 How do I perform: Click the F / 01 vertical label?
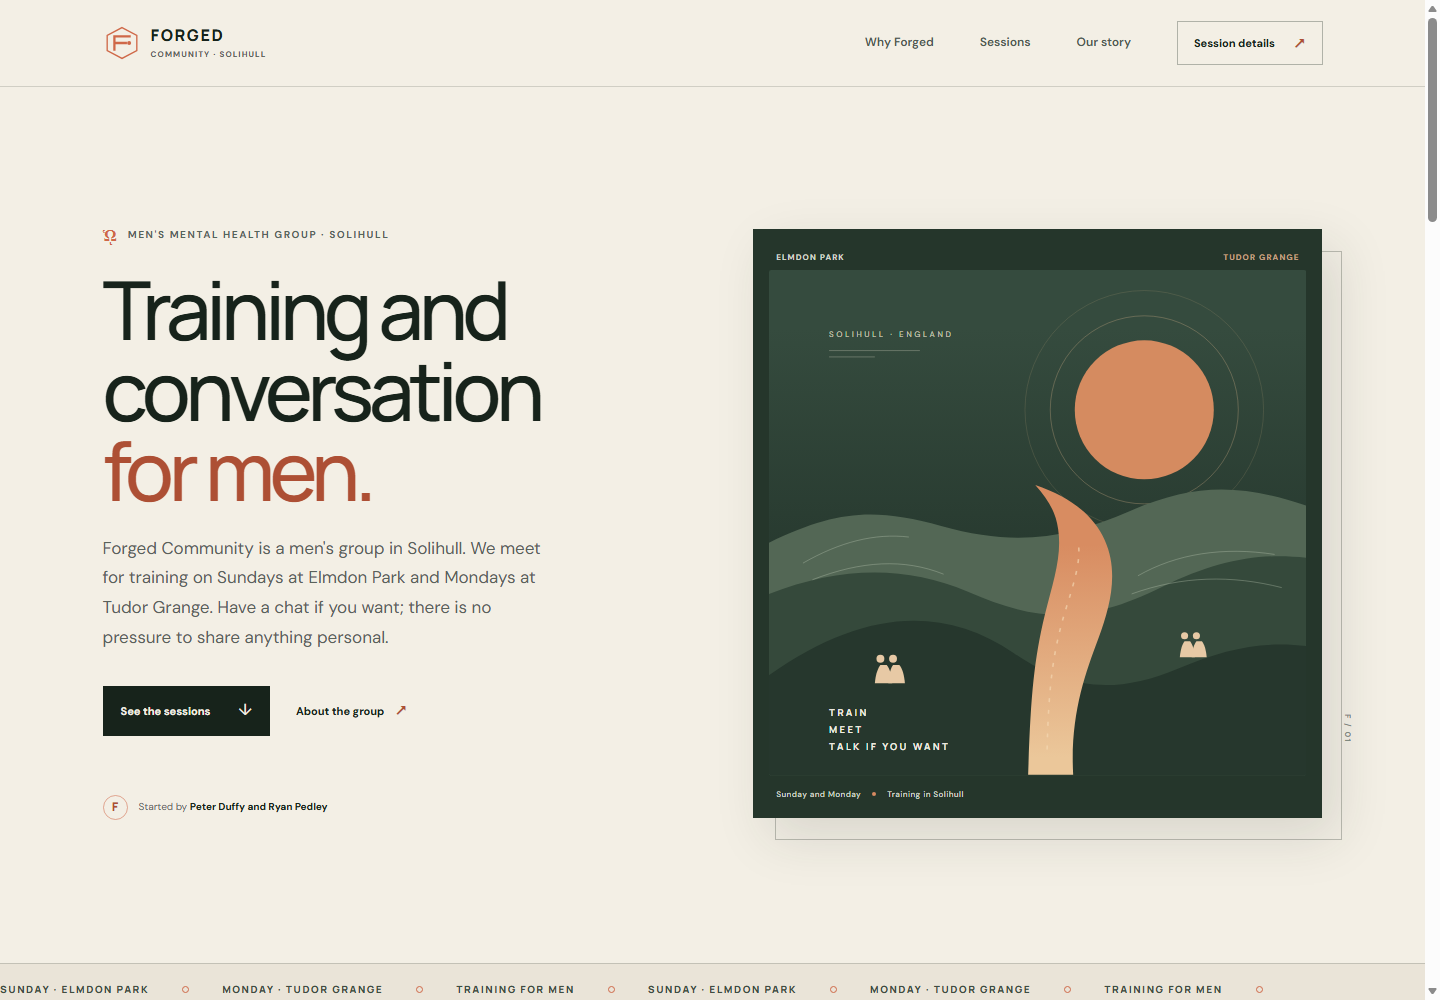point(1347,727)
